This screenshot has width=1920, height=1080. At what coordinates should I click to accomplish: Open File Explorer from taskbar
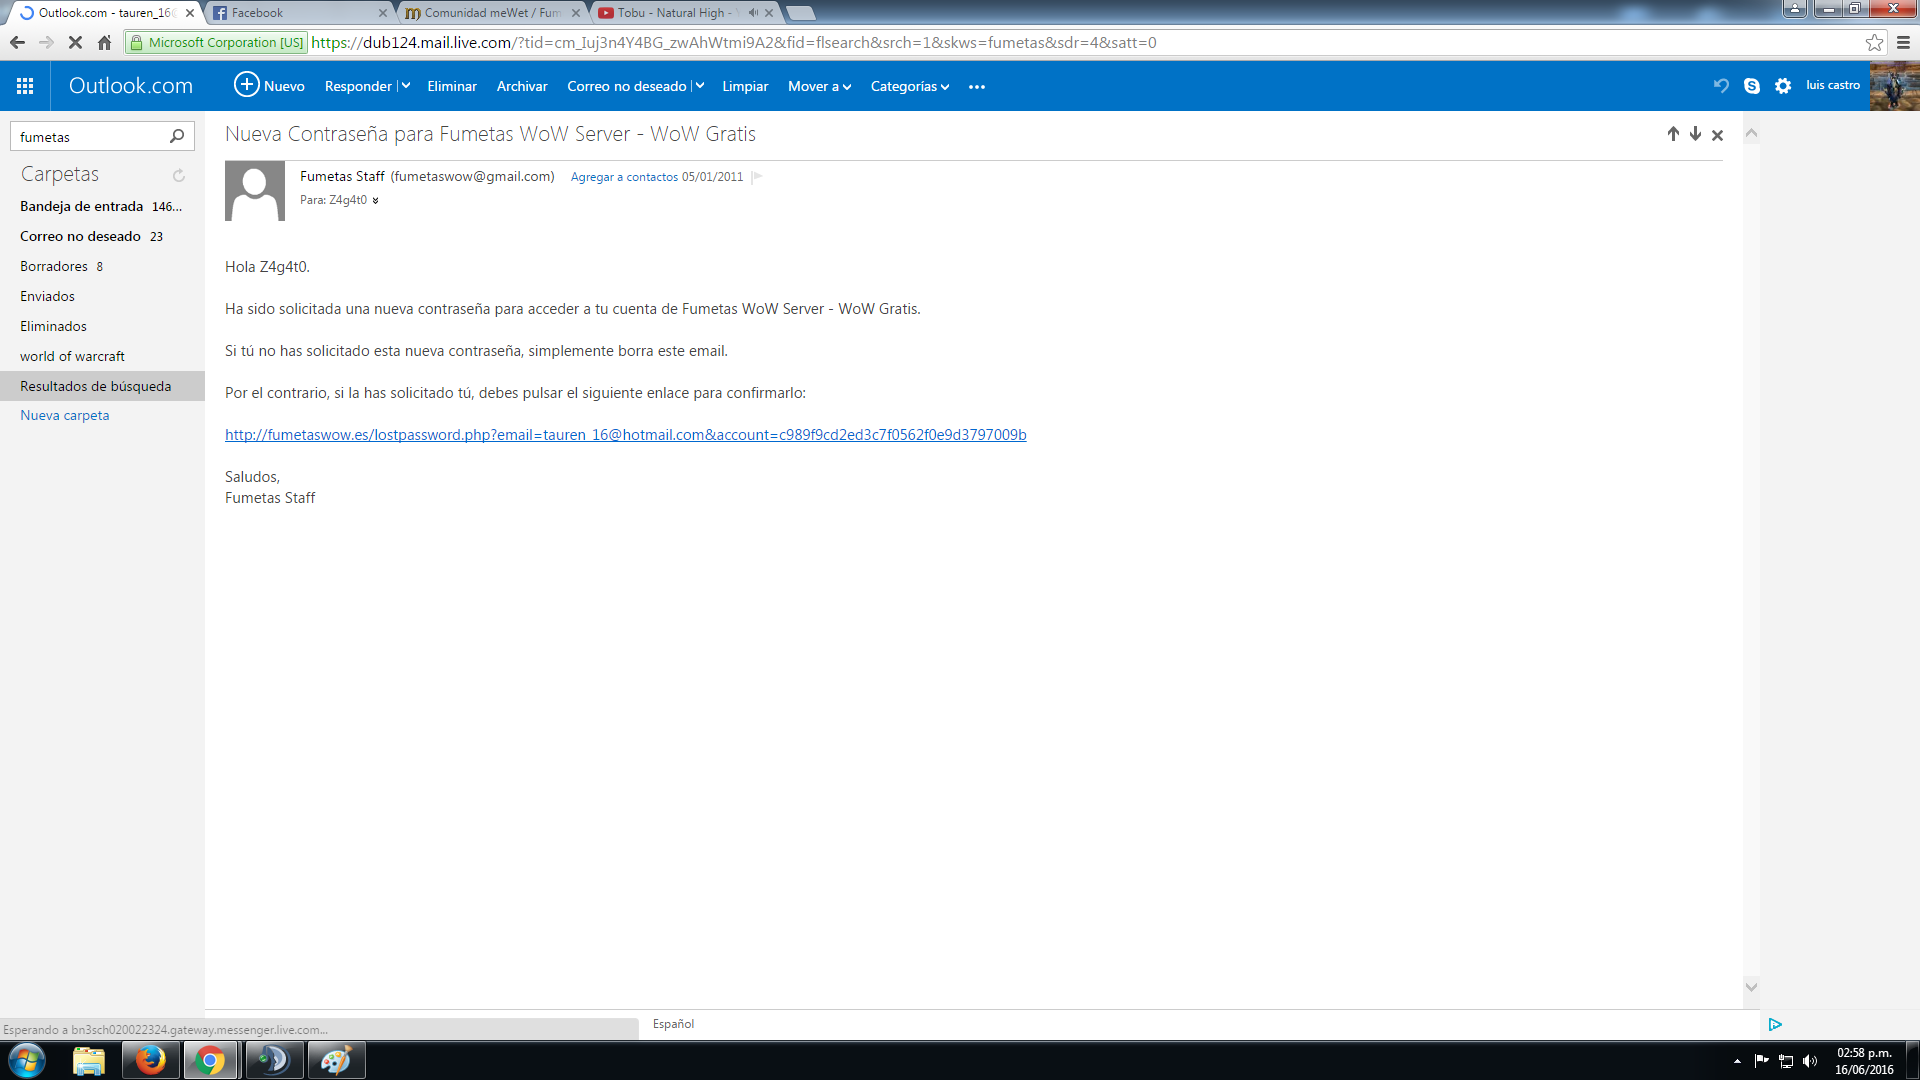click(x=89, y=1060)
